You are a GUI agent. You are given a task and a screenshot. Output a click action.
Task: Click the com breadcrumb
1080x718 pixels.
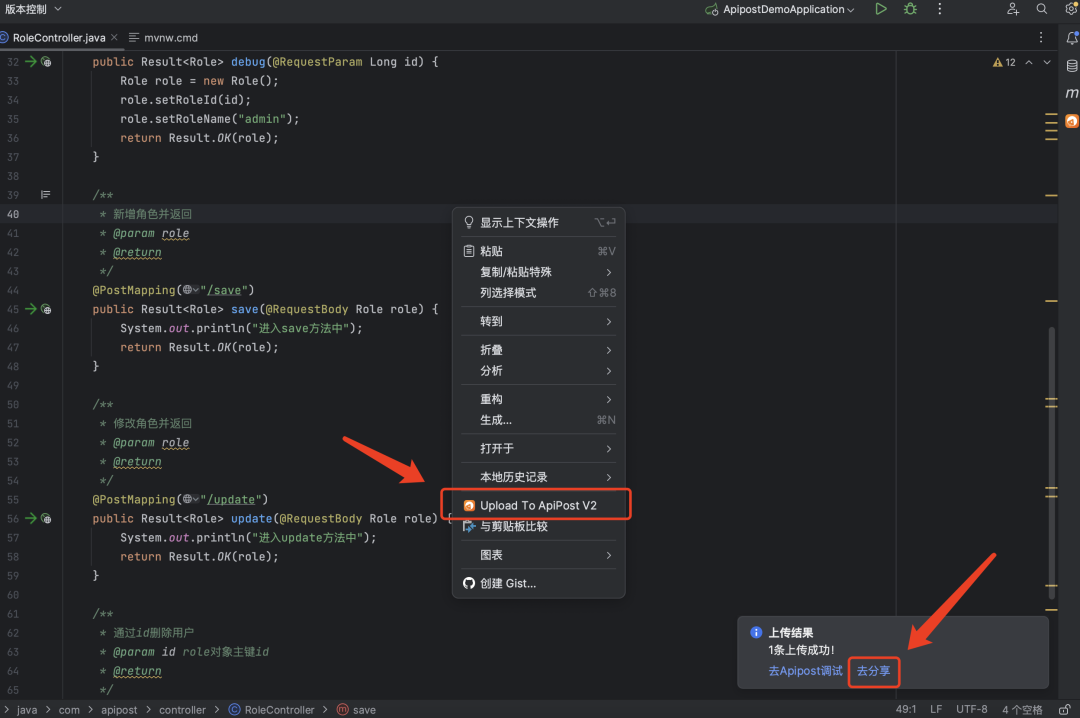(x=69, y=710)
